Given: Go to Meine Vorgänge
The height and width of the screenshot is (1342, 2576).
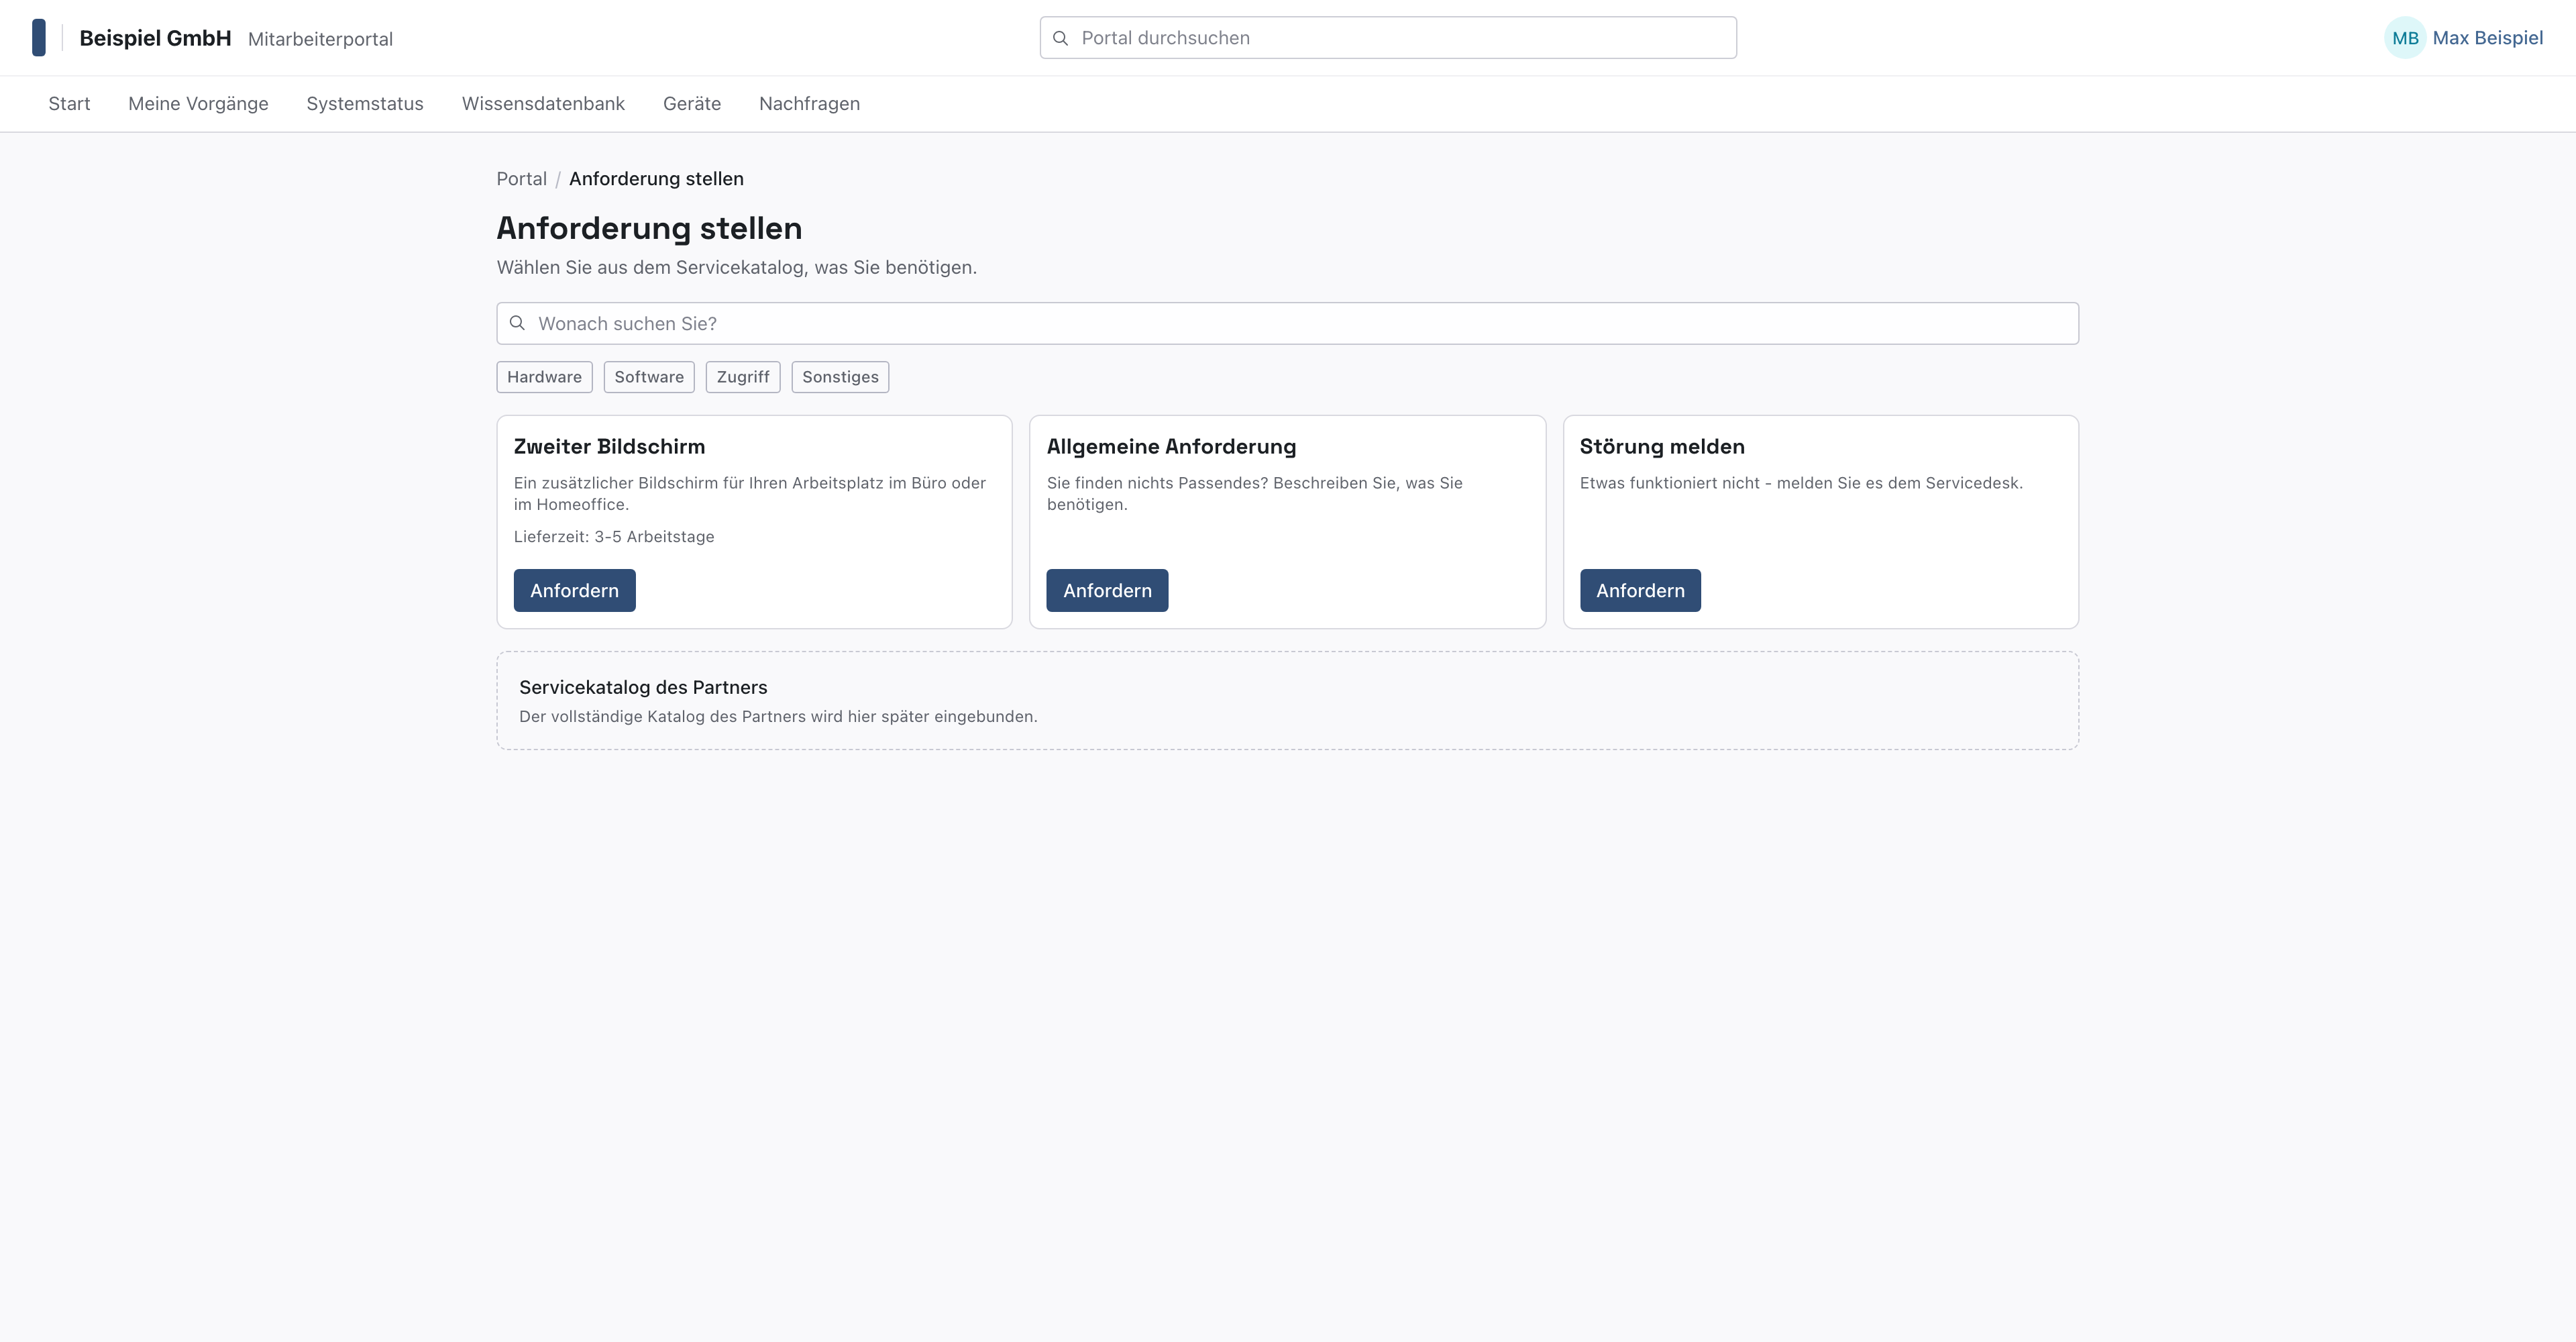Looking at the screenshot, I should pos(198,104).
